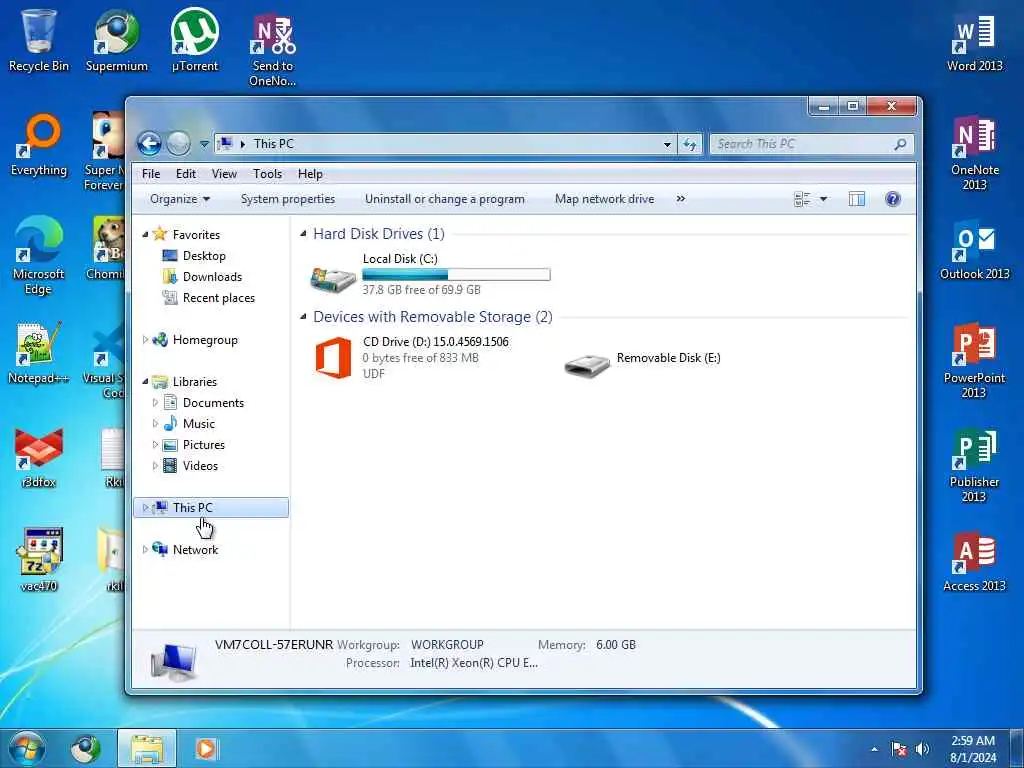This screenshot has height=768, width=1024.
Task: Expand the This PC tree node
Action: [145, 507]
